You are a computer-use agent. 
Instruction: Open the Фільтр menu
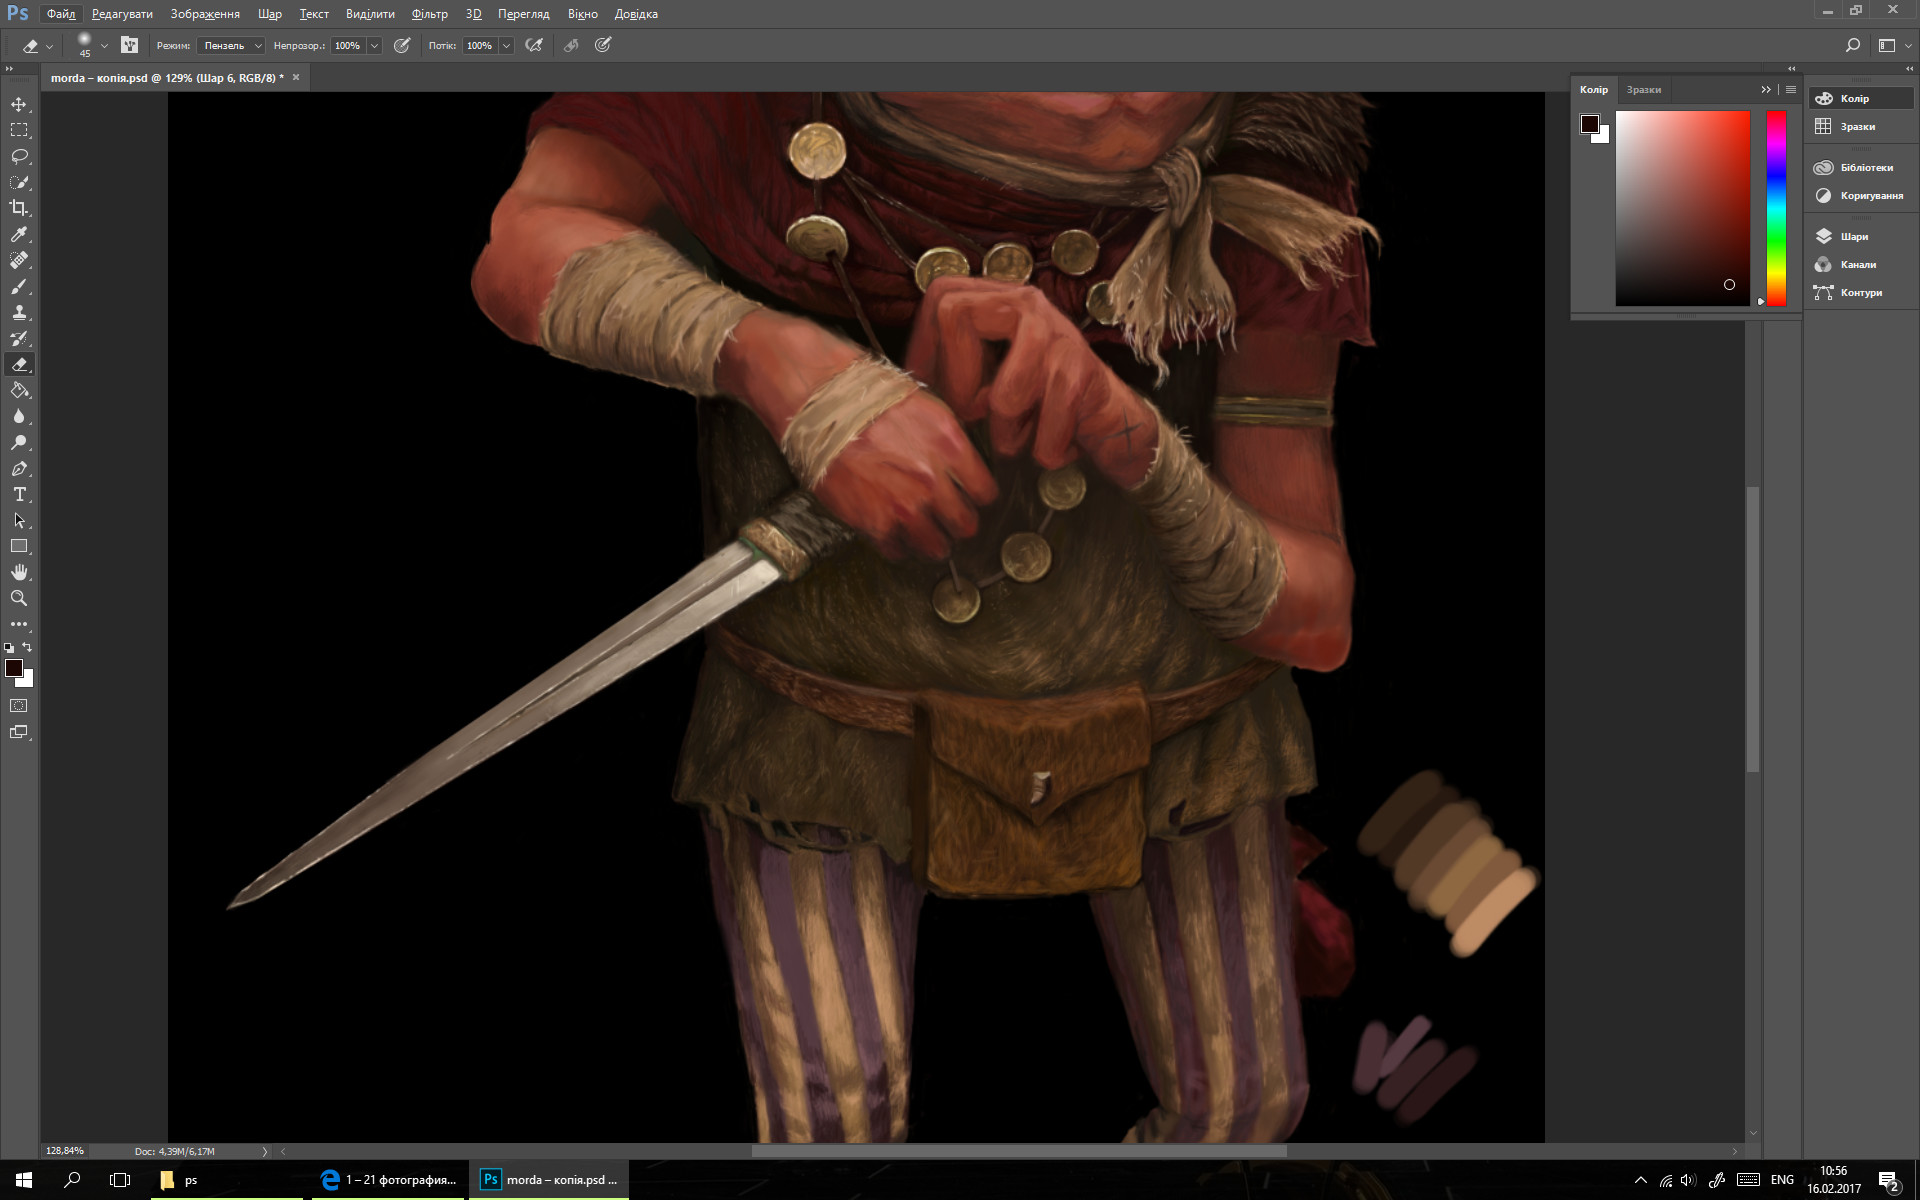pyautogui.click(x=429, y=14)
